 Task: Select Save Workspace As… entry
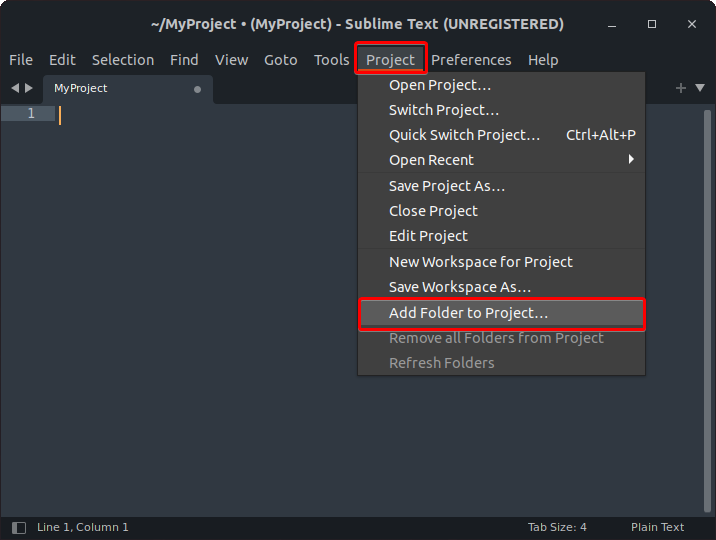click(501, 287)
